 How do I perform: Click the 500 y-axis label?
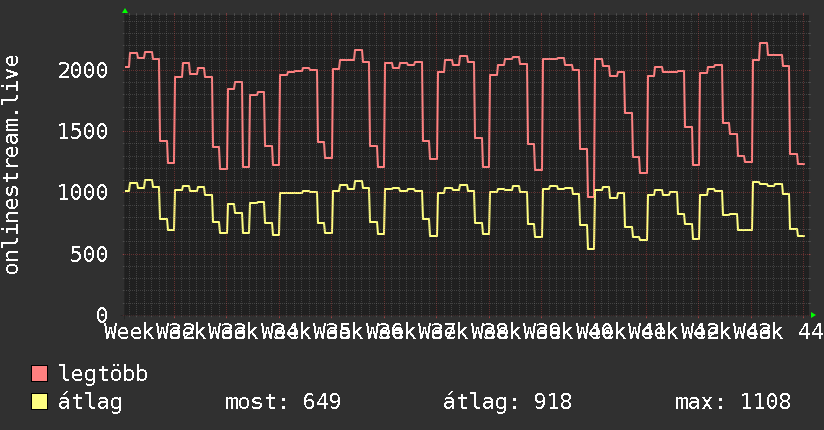pyautogui.click(x=89, y=254)
